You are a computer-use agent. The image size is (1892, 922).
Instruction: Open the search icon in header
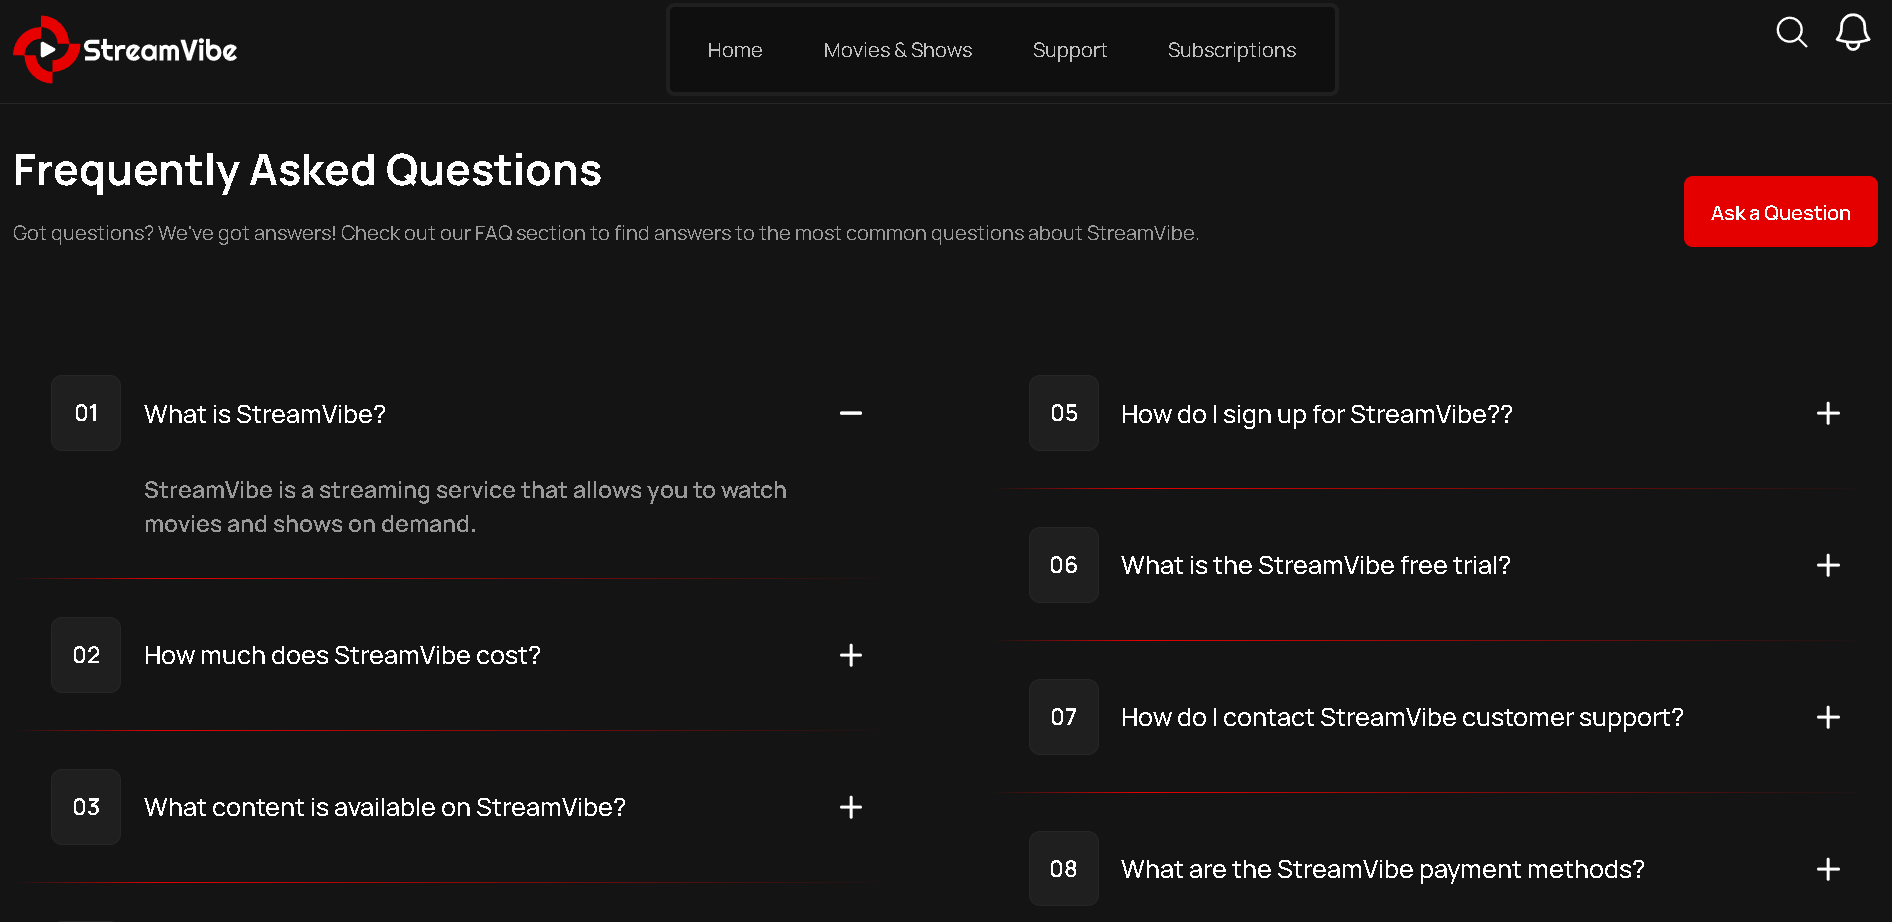coord(1791,32)
